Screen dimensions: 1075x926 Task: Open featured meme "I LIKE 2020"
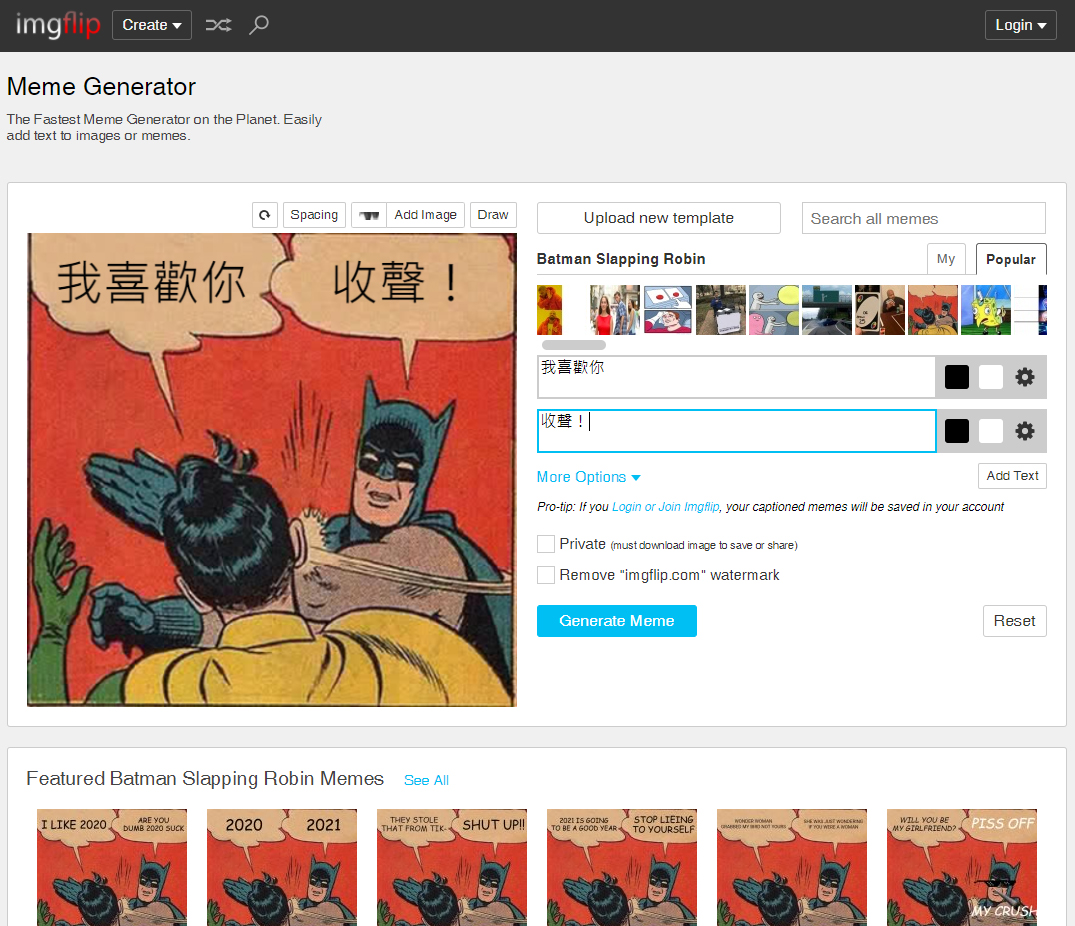click(112, 867)
